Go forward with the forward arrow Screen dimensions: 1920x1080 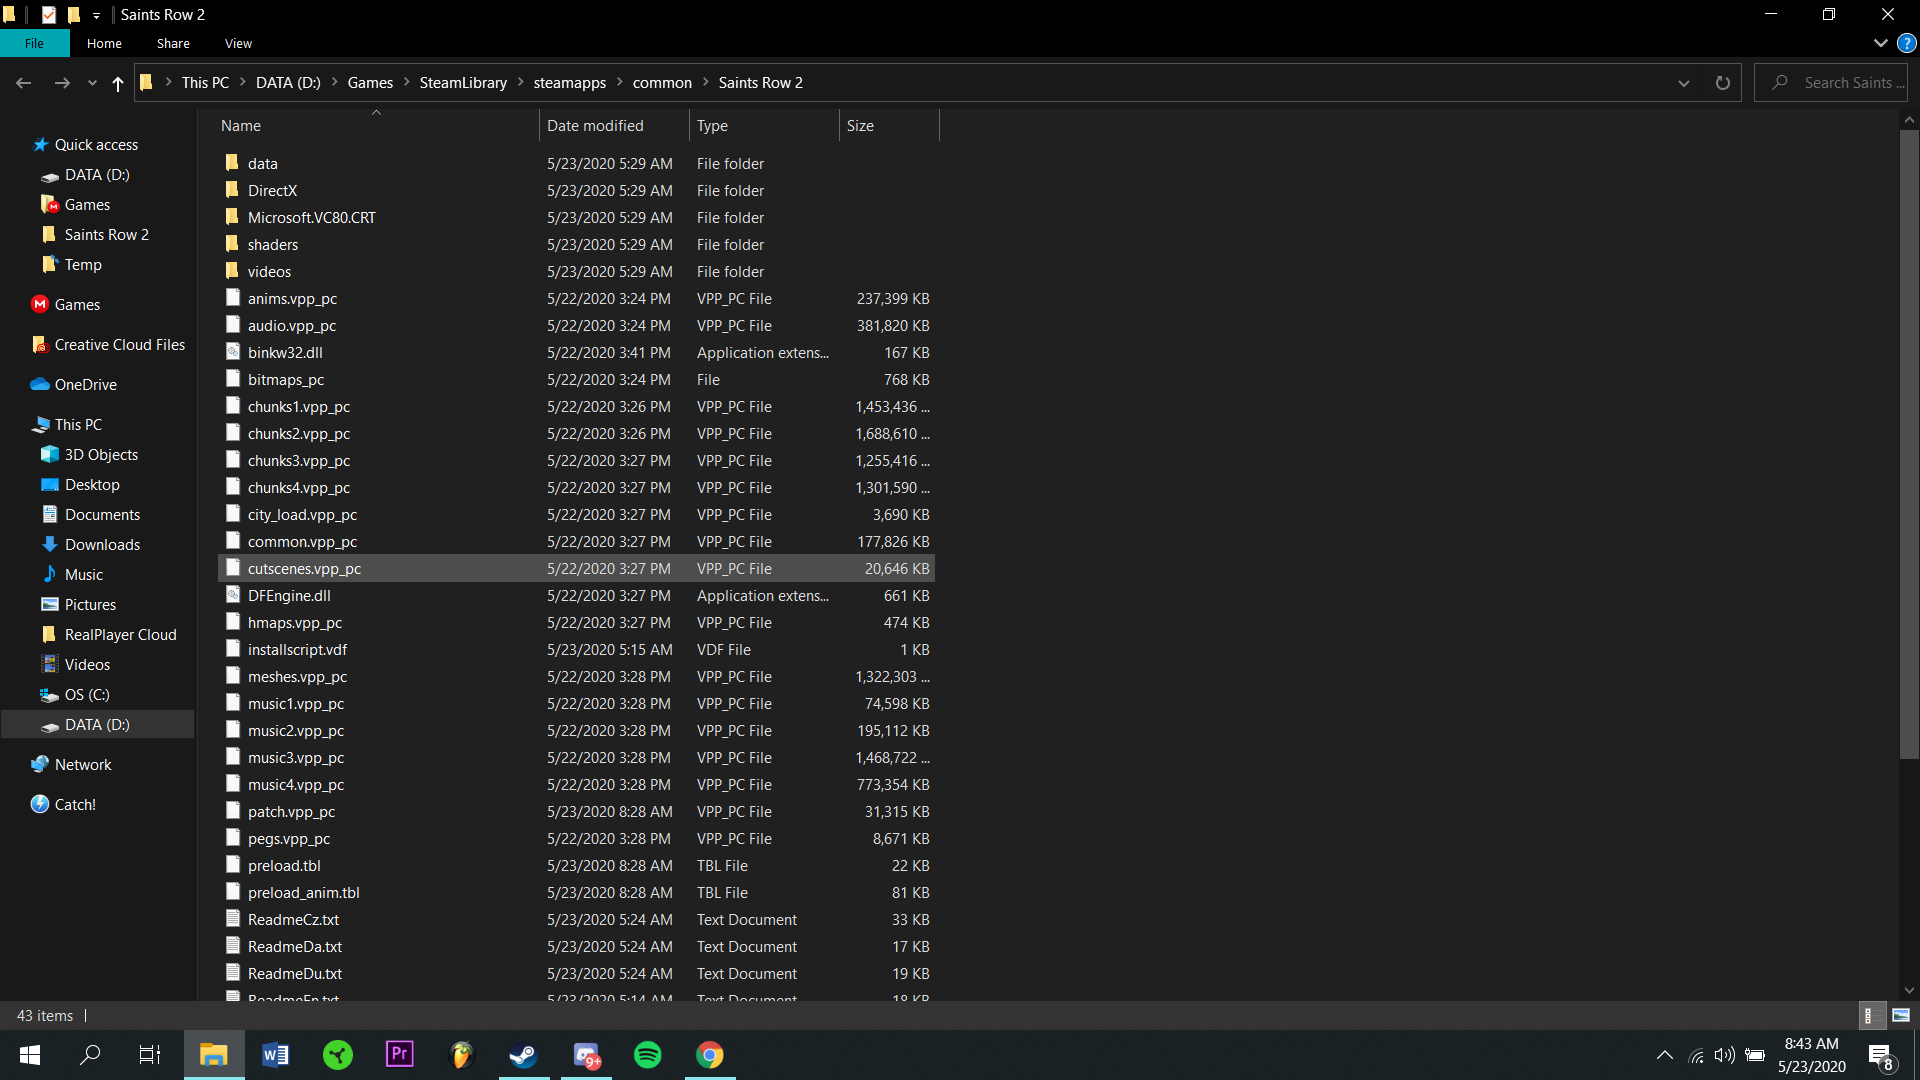click(62, 83)
